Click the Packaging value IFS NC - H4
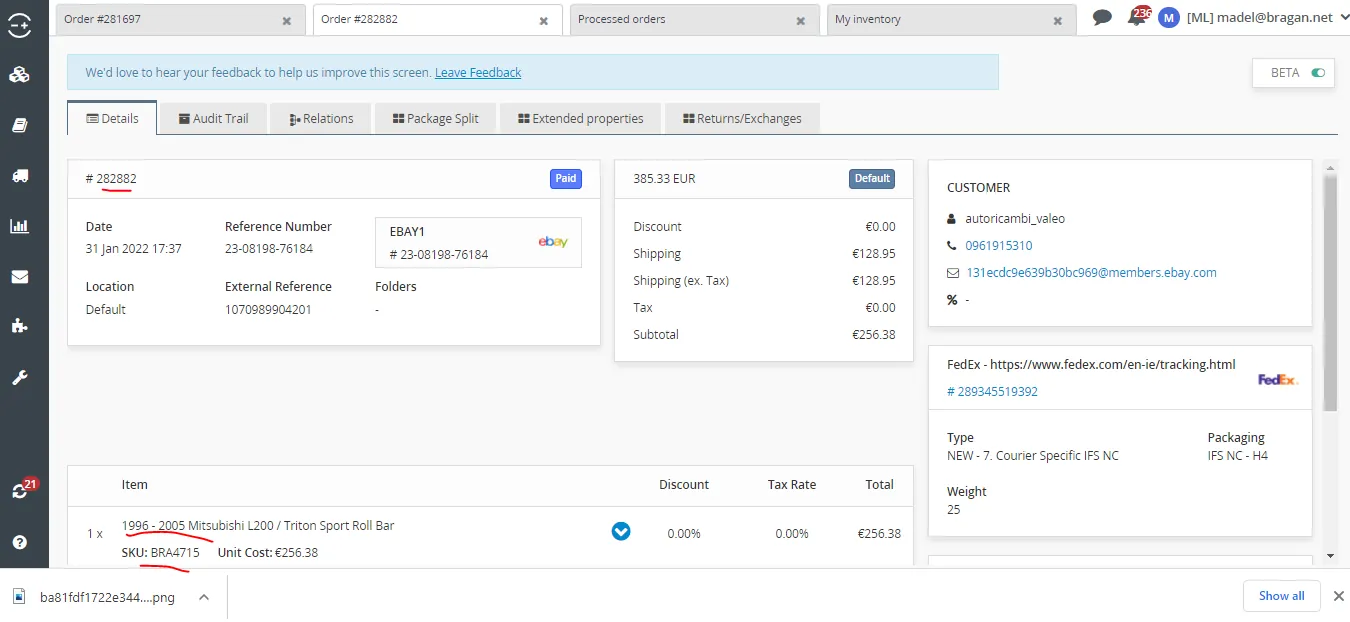Screen dimensions: 1350x622 (1238, 455)
